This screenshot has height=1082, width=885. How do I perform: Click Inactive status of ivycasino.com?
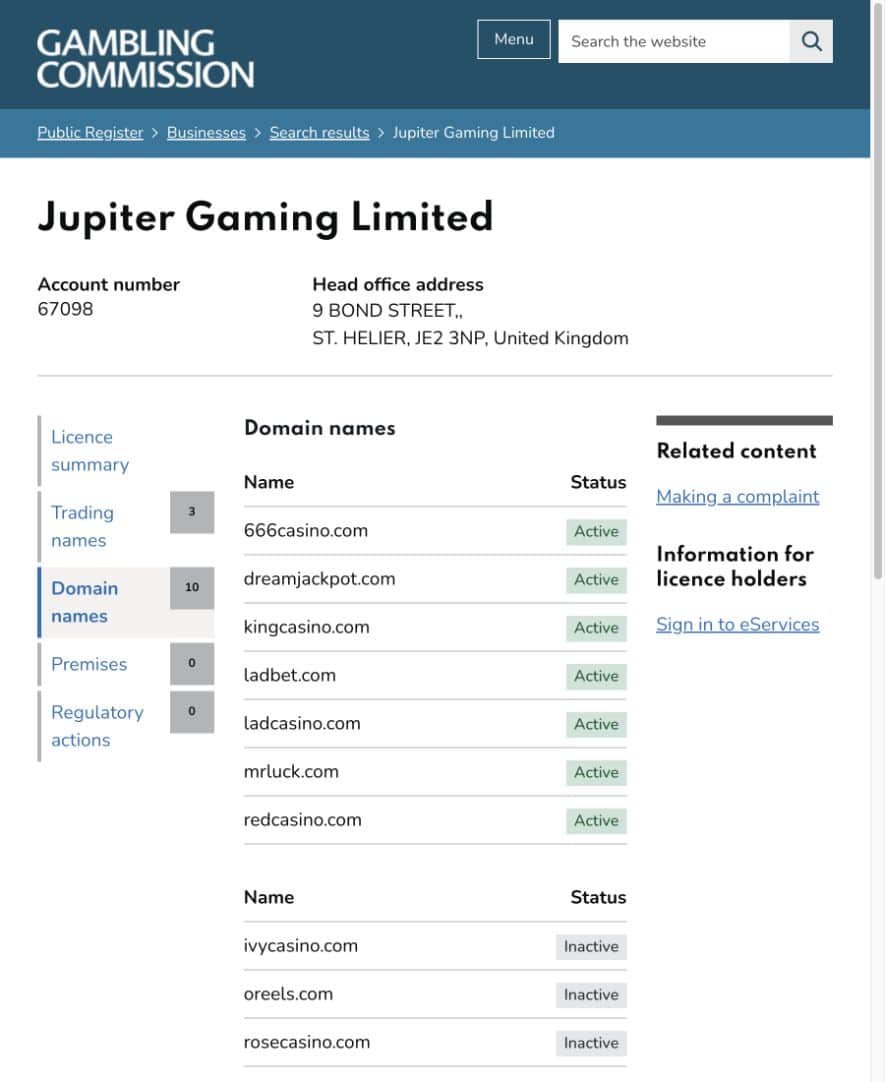coord(591,947)
